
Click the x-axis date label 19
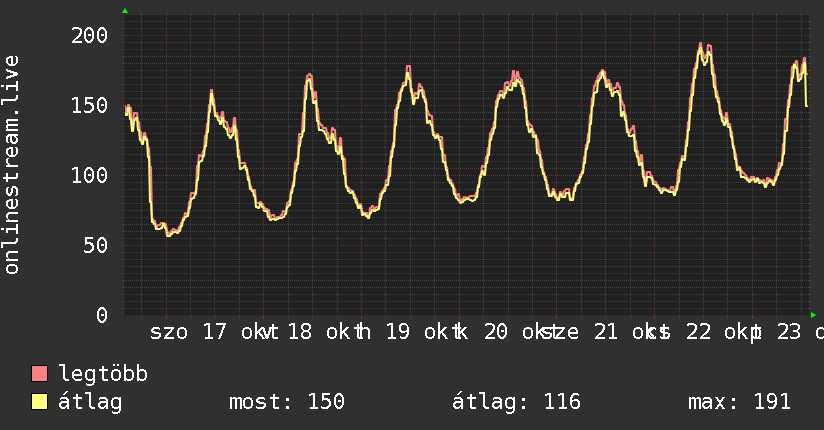tap(398, 332)
